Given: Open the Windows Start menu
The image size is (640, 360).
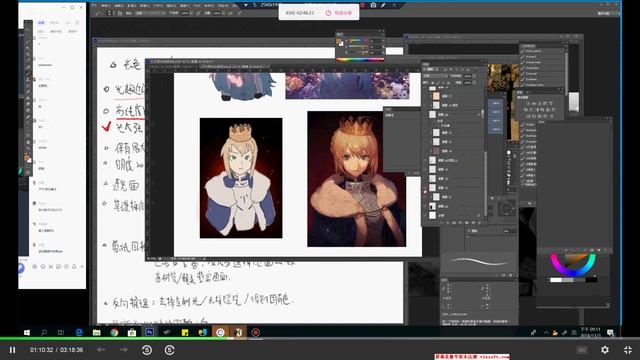Looking at the screenshot, I should click(27, 333).
